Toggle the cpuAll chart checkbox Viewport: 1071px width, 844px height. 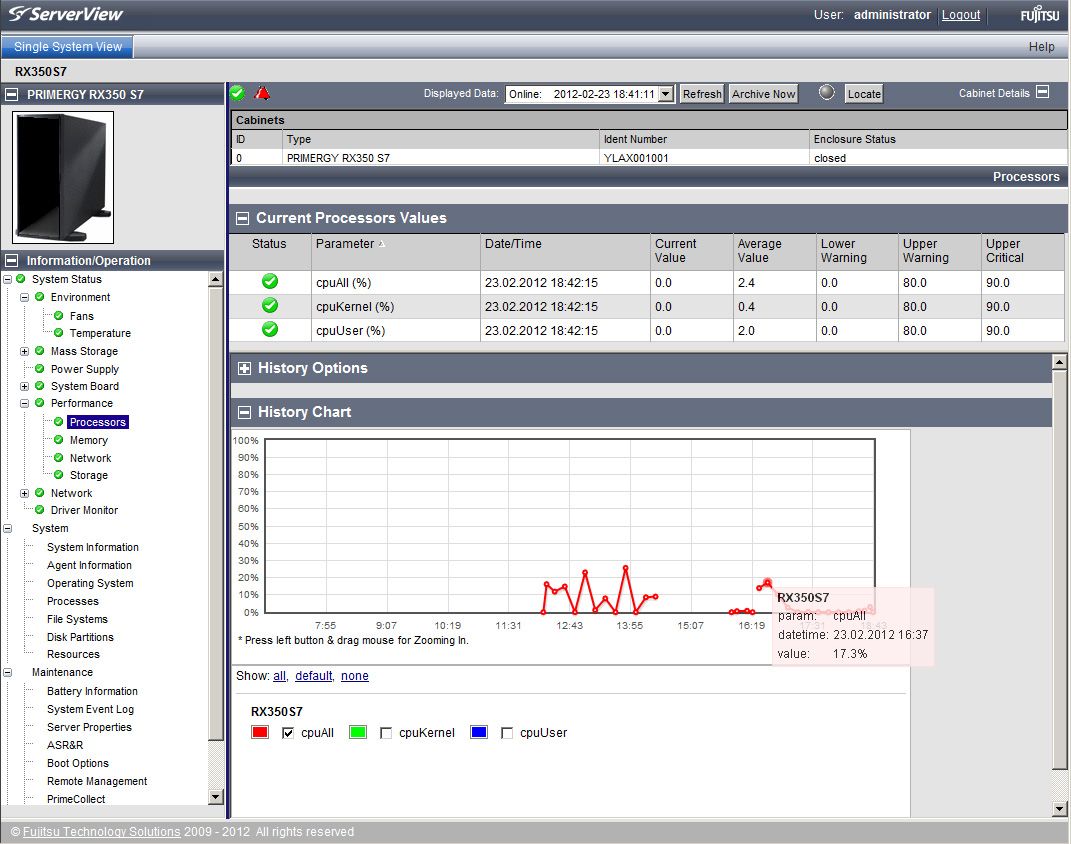[x=288, y=733]
